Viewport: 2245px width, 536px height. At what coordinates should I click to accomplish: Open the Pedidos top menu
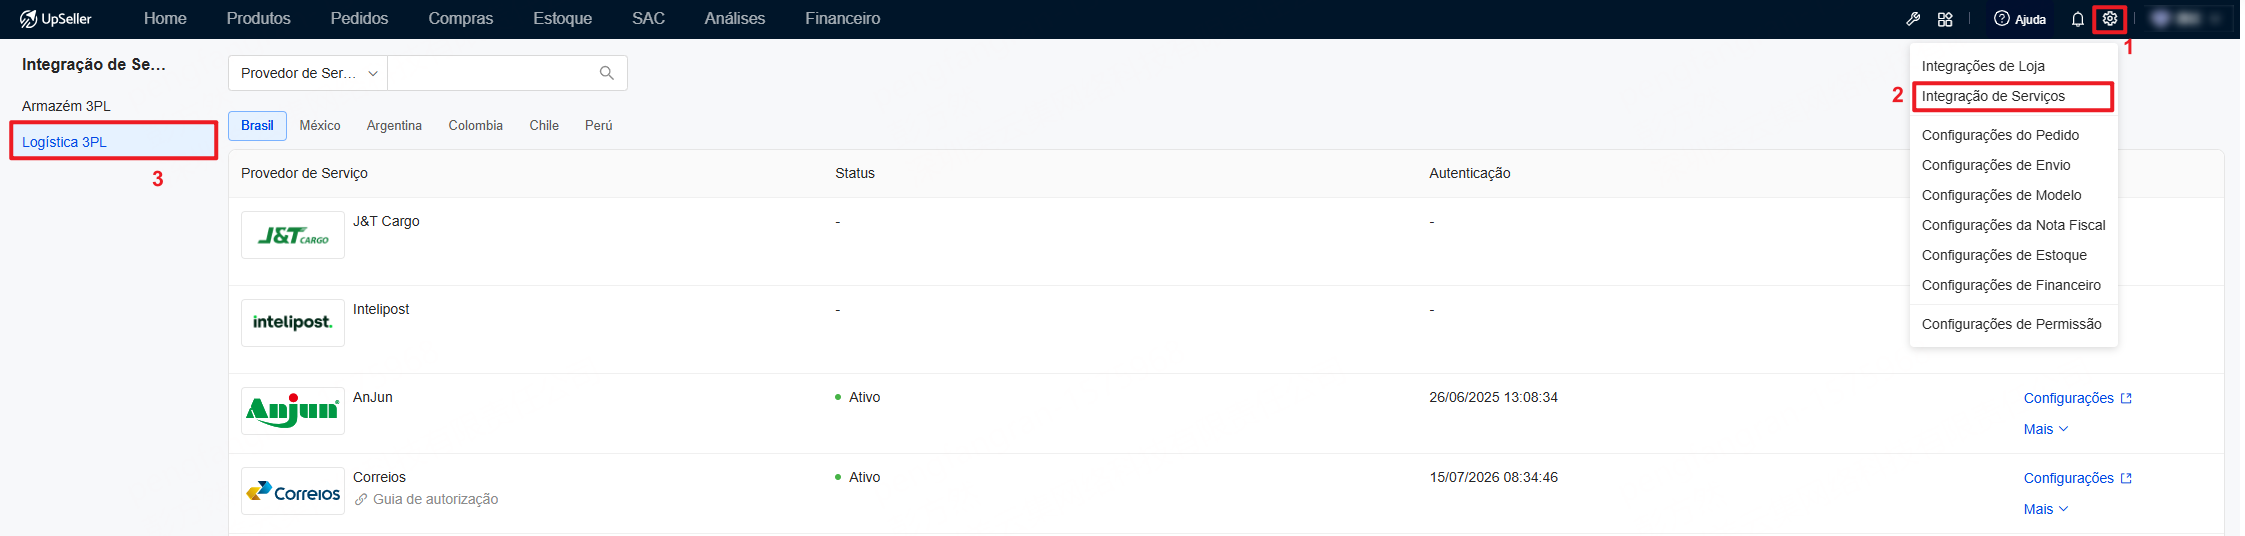click(359, 19)
